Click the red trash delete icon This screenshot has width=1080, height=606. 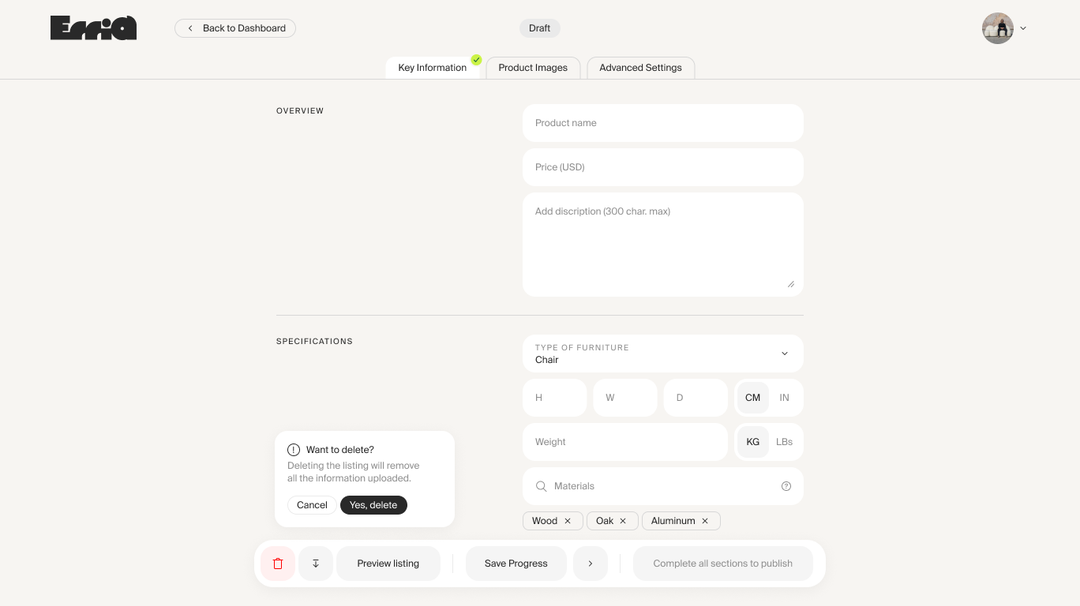click(x=278, y=563)
